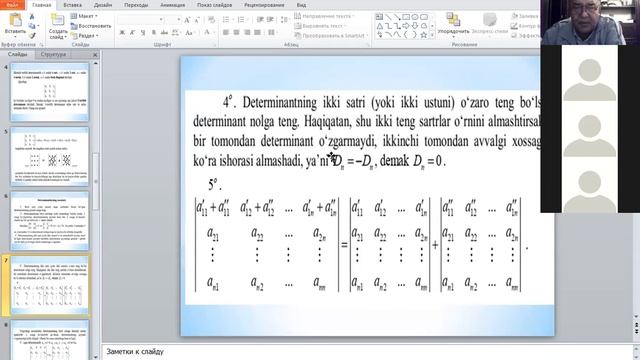Click the font color A swatch
The image size is (640, 360).
[x=207, y=32]
